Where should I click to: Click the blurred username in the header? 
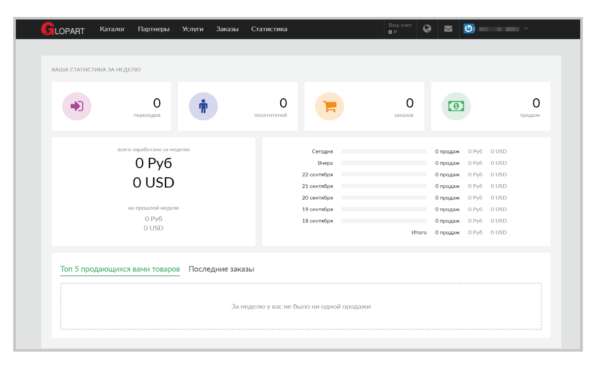click(x=499, y=29)
